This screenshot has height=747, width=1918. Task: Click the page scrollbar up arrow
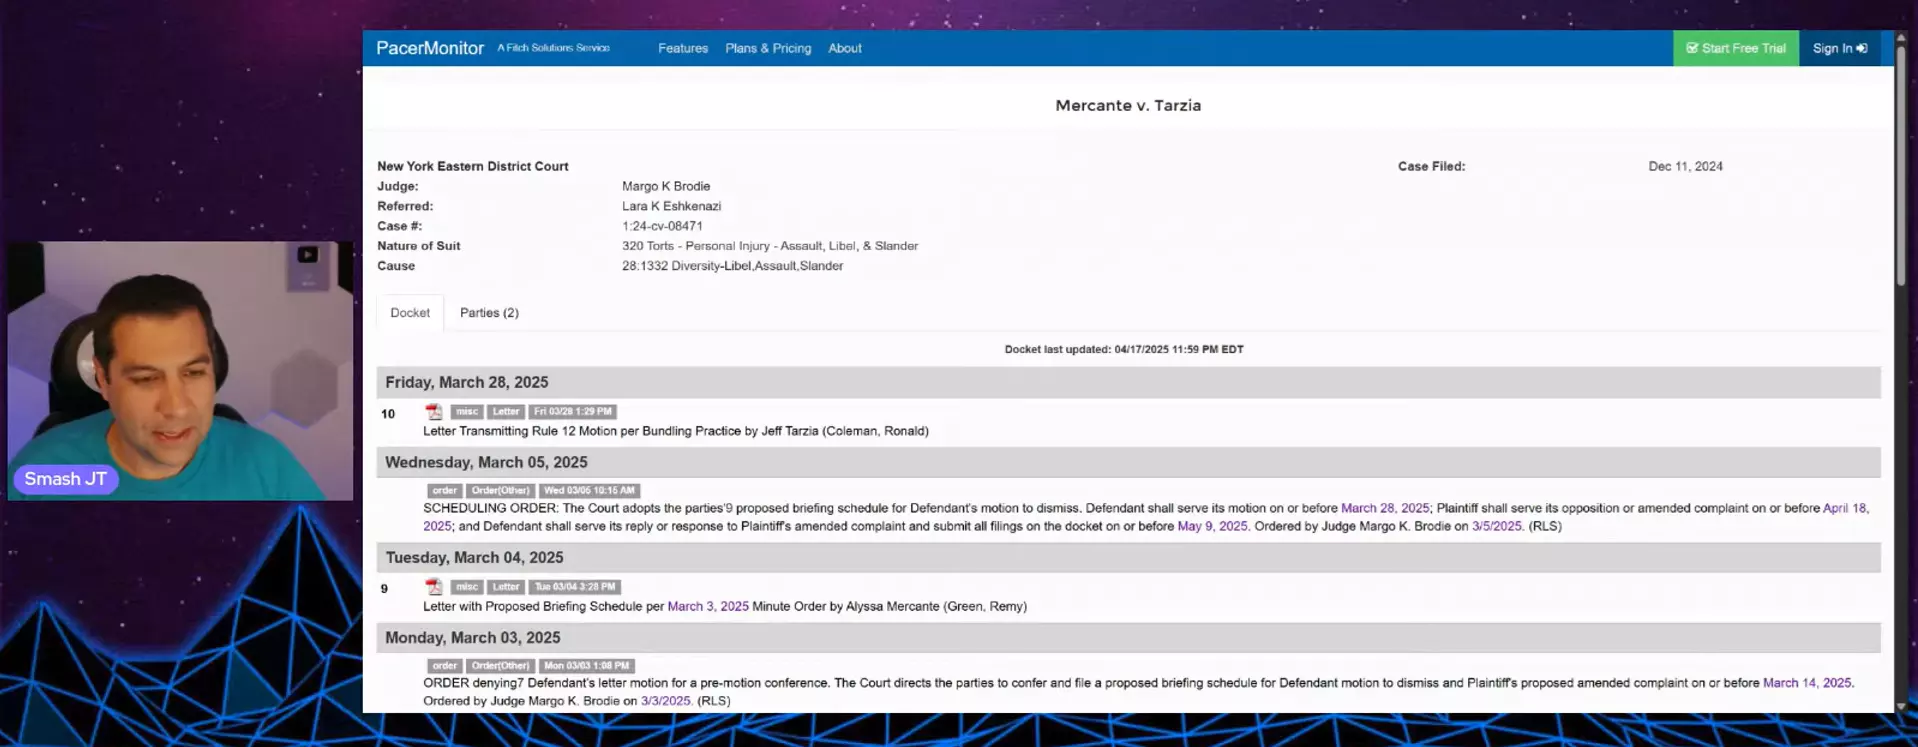[x=1901, y=38]
